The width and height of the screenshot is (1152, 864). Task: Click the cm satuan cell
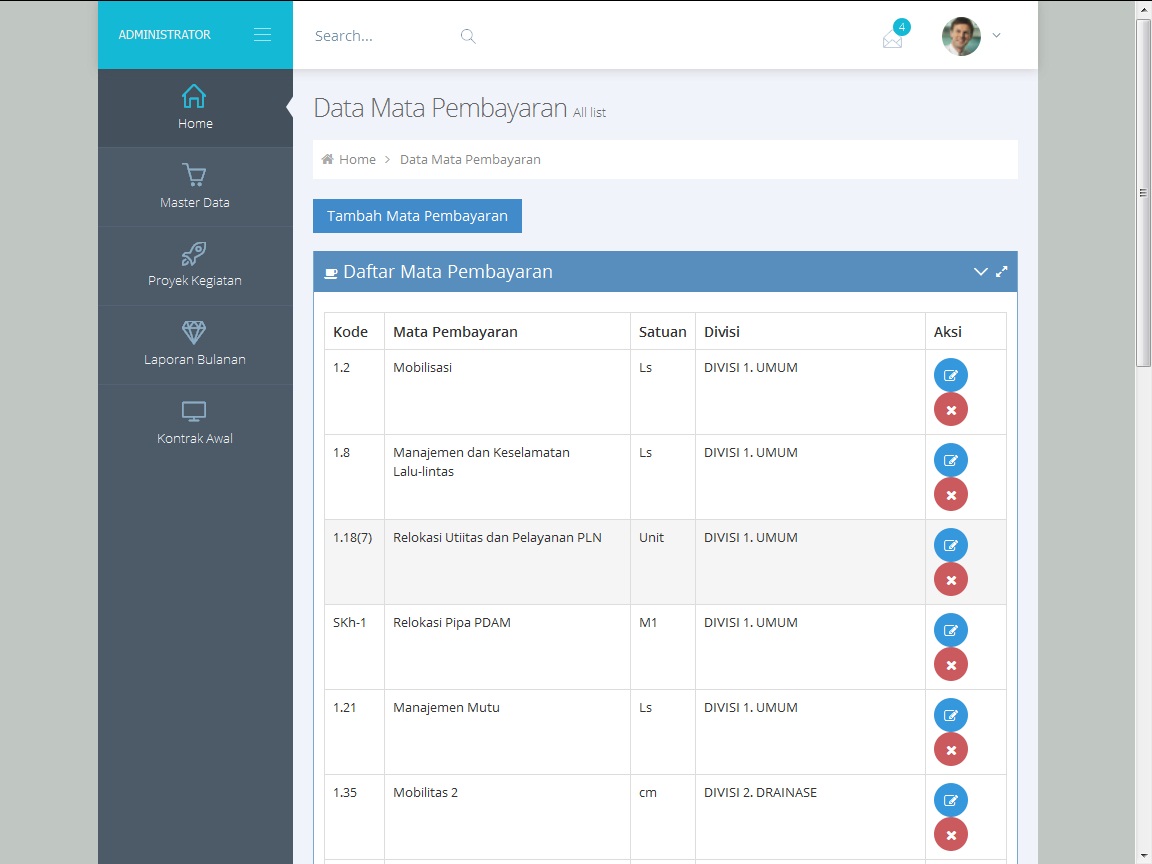(663, 817)
